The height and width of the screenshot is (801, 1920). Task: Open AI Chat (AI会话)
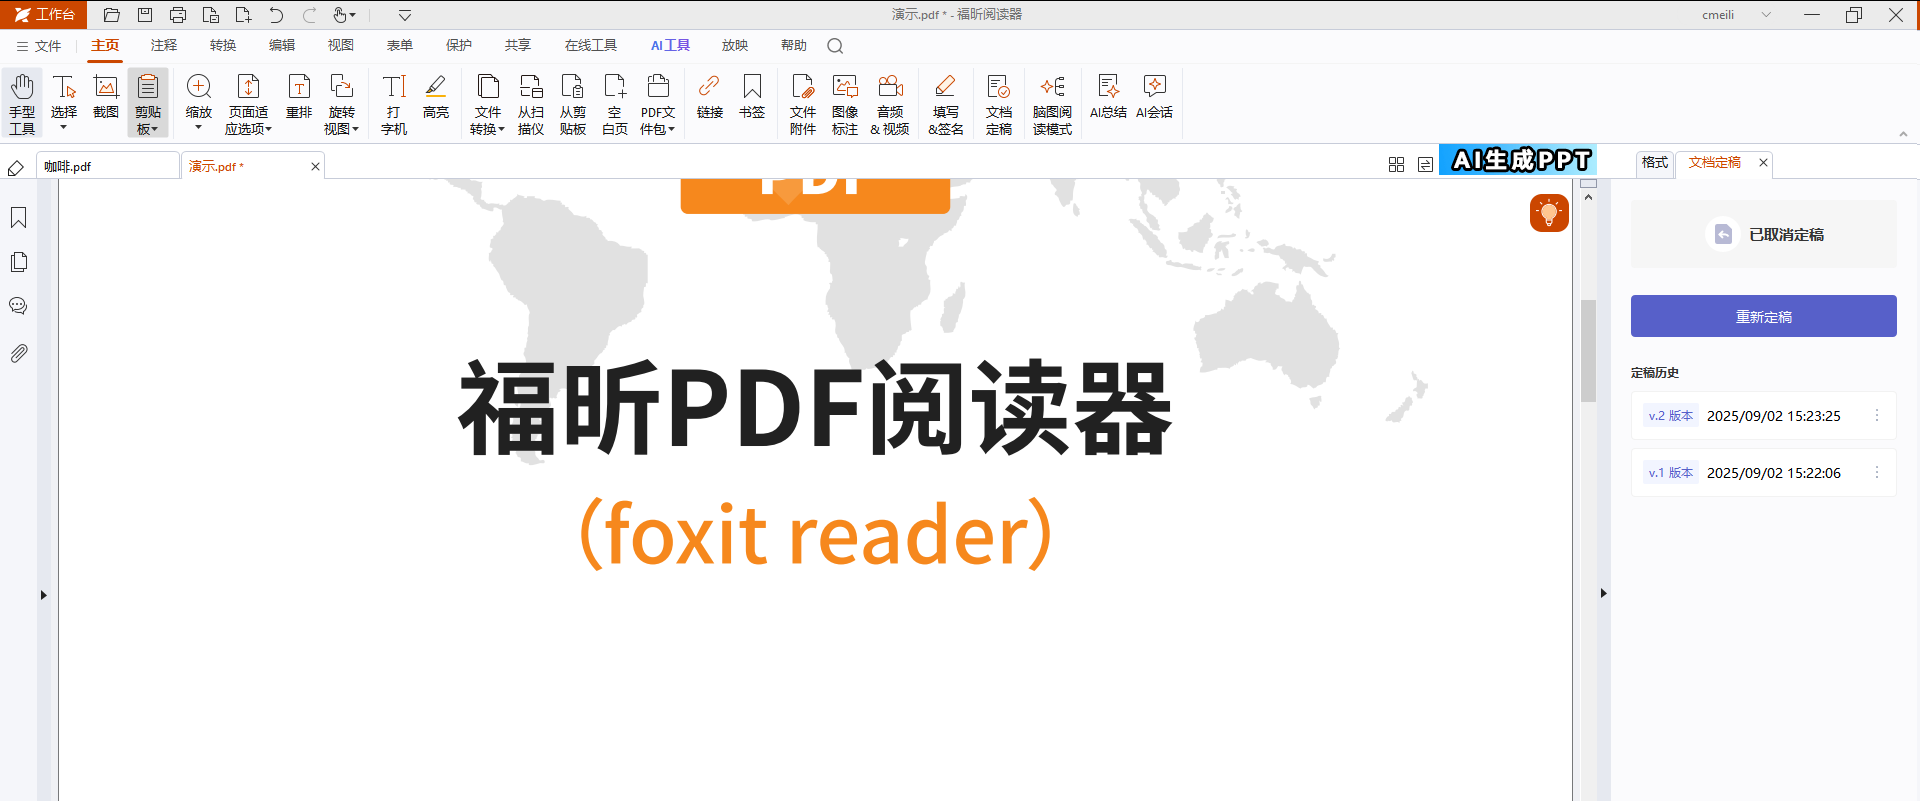click(x=1155, y=97)
